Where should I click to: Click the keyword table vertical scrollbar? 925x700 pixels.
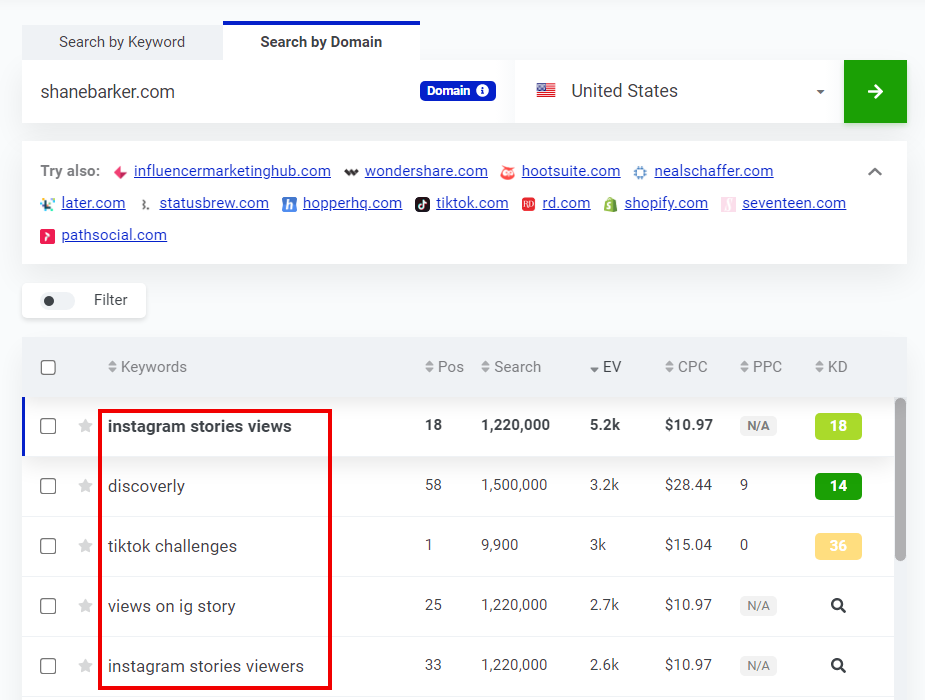point(900,479)
